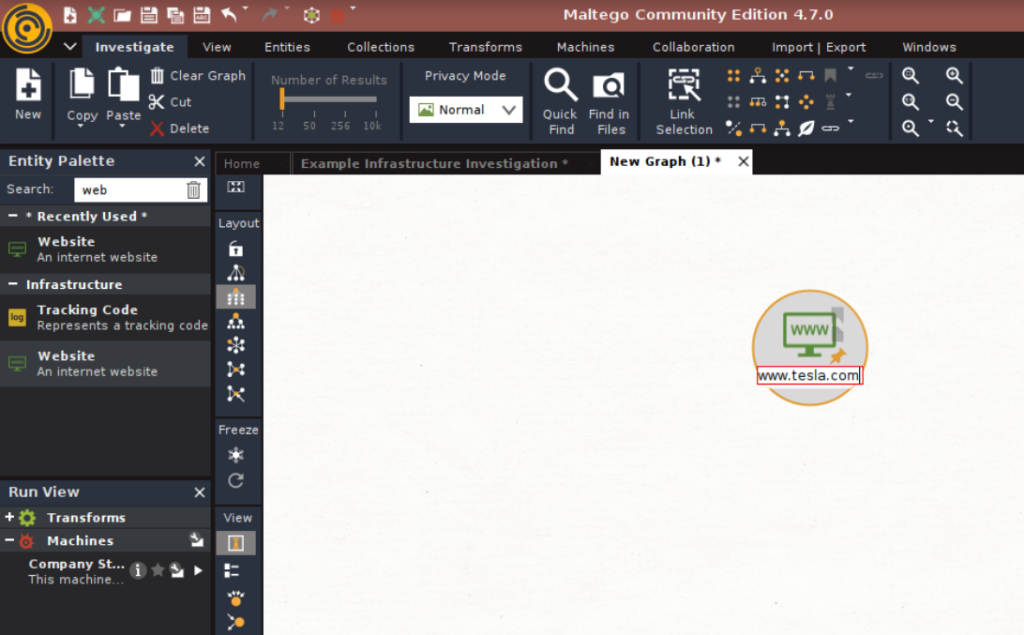The height and width of the screenshot is (635, 1024).
Task: Click the Number of Results slider handle
Action: (x=282, y=99)
